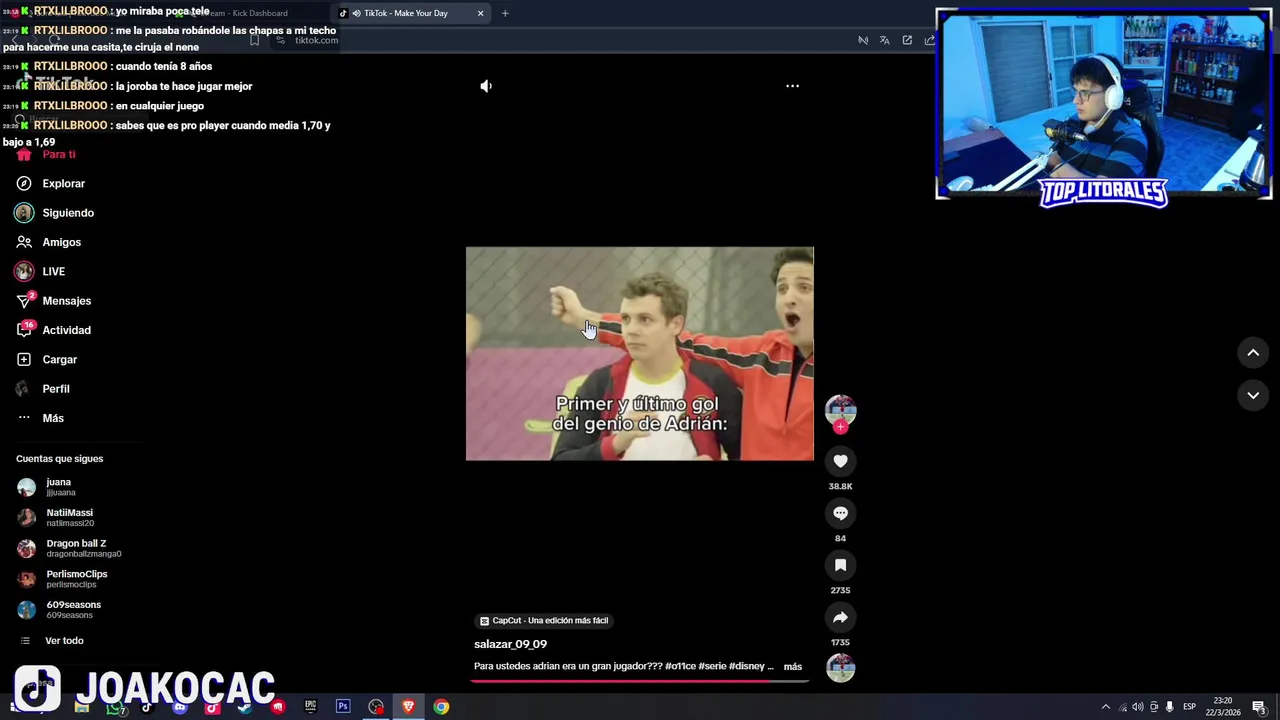Open Steam from the taskbar

(x=245, y=707)
